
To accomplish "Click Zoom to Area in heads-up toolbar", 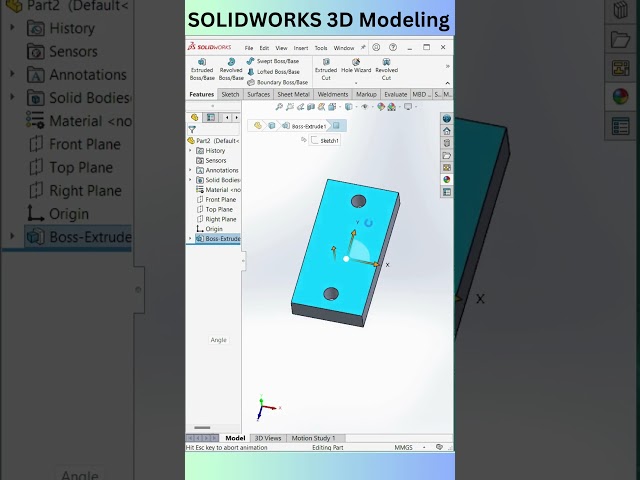I will [290, 107].
